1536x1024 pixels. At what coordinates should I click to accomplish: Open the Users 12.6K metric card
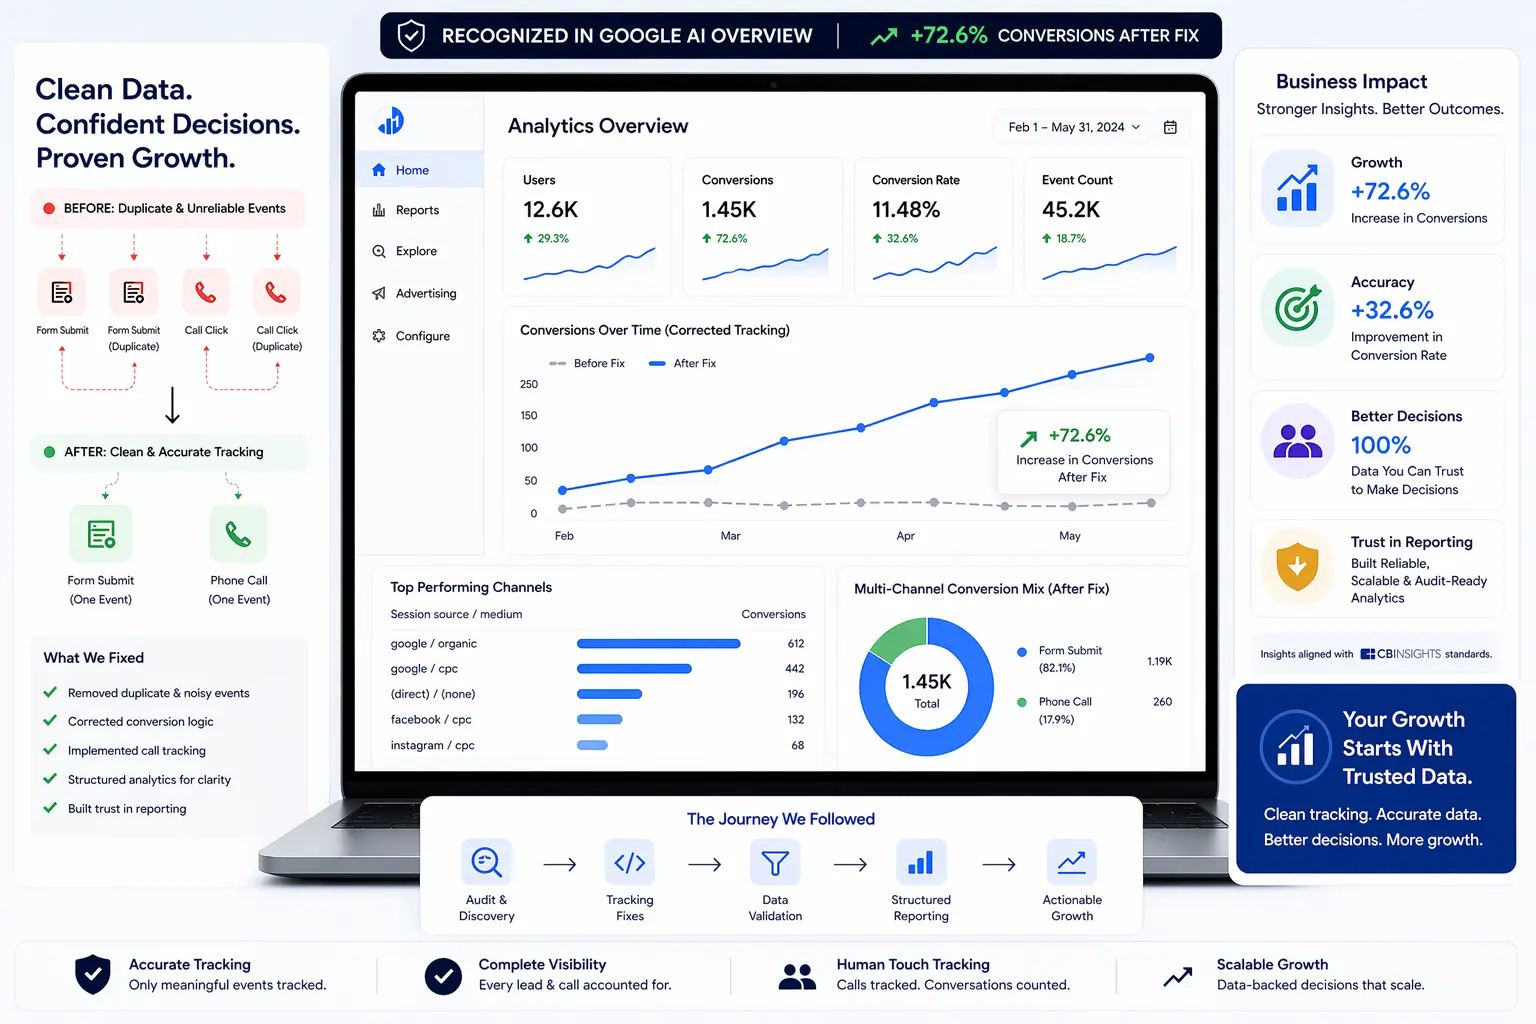pos(588,227)
